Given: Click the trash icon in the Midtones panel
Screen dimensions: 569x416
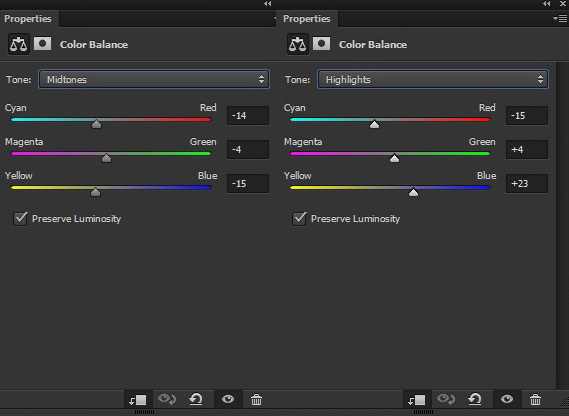Looking at the screenshot, I should tap(256, 400).
